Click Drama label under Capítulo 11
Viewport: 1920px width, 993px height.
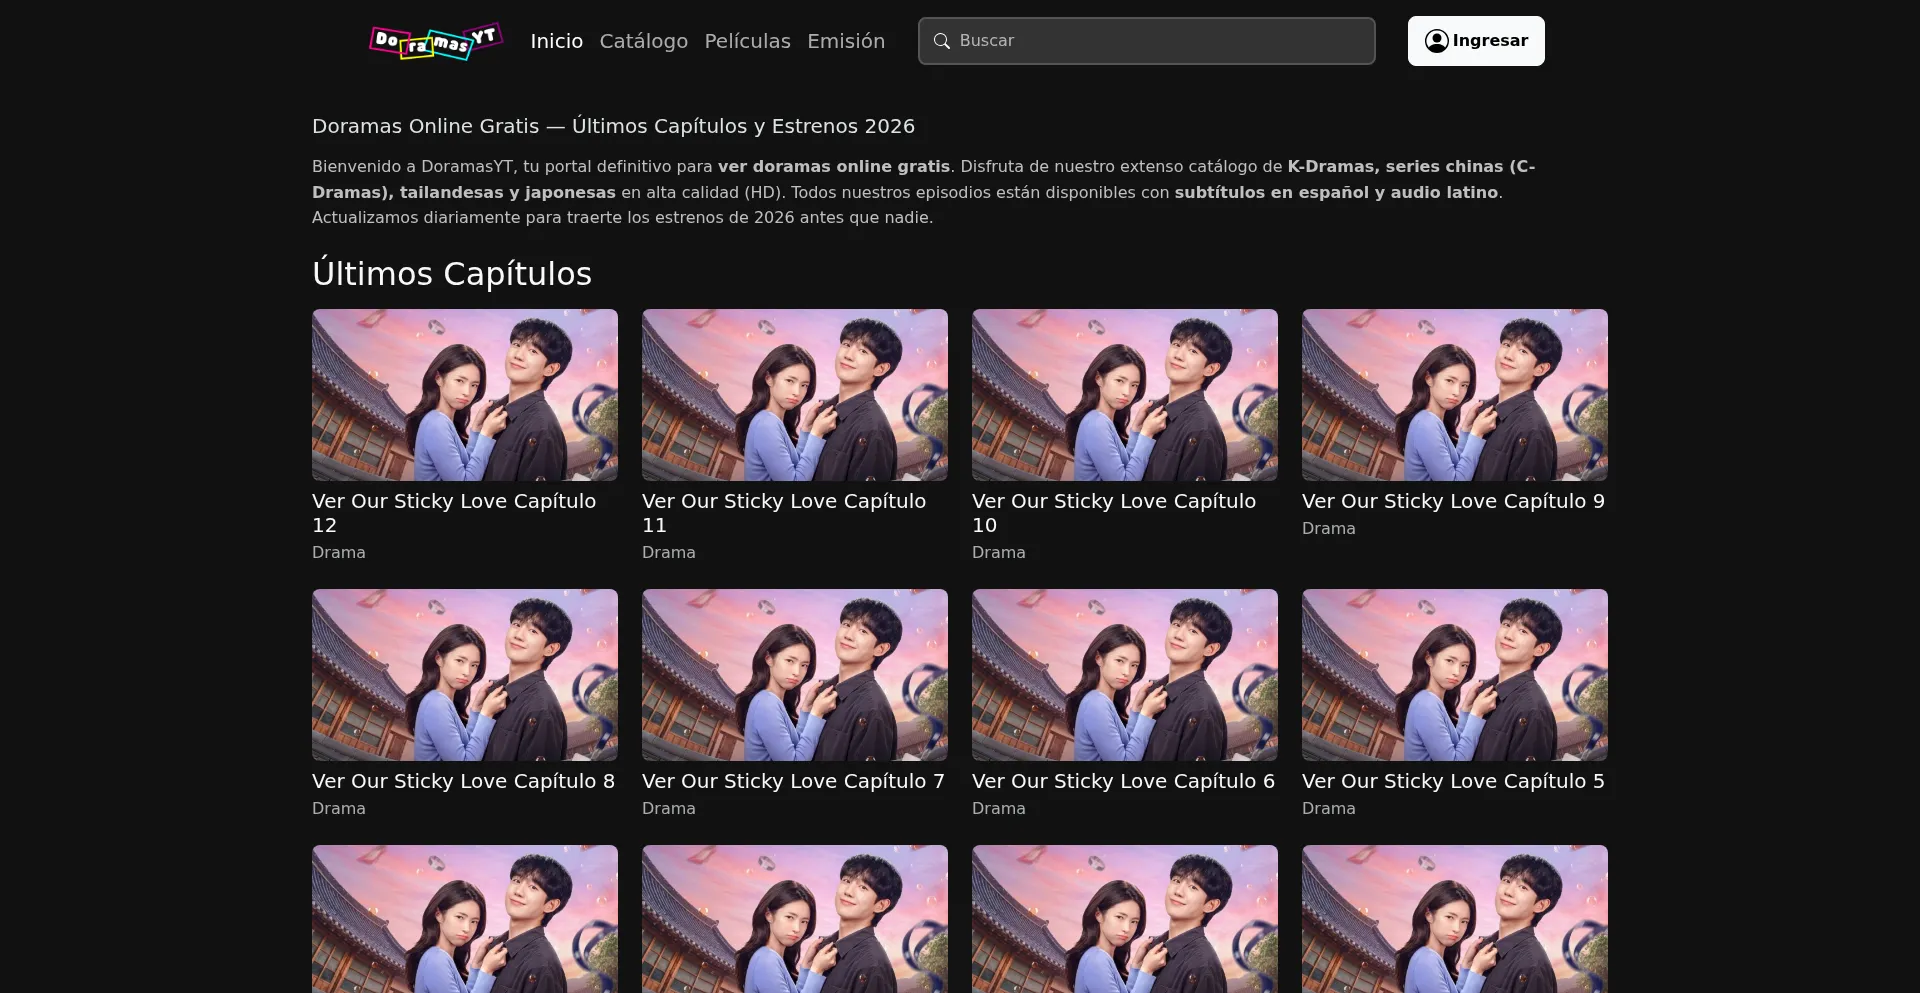(x=669, y=552)
